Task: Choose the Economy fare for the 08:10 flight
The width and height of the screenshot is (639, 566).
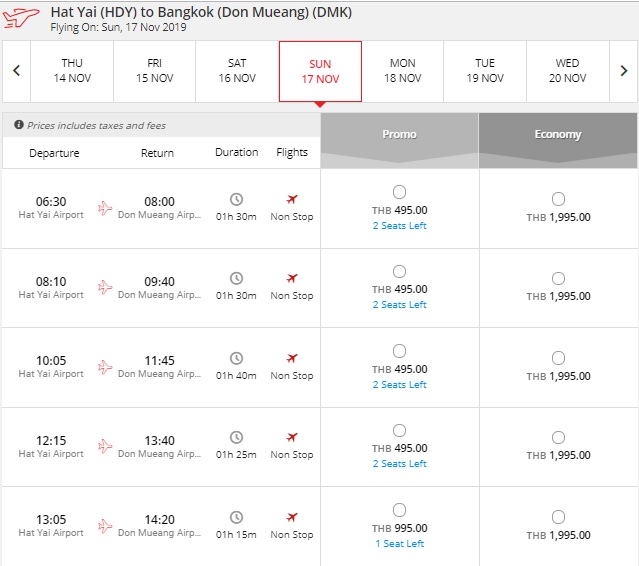Action: coord(558,278)
